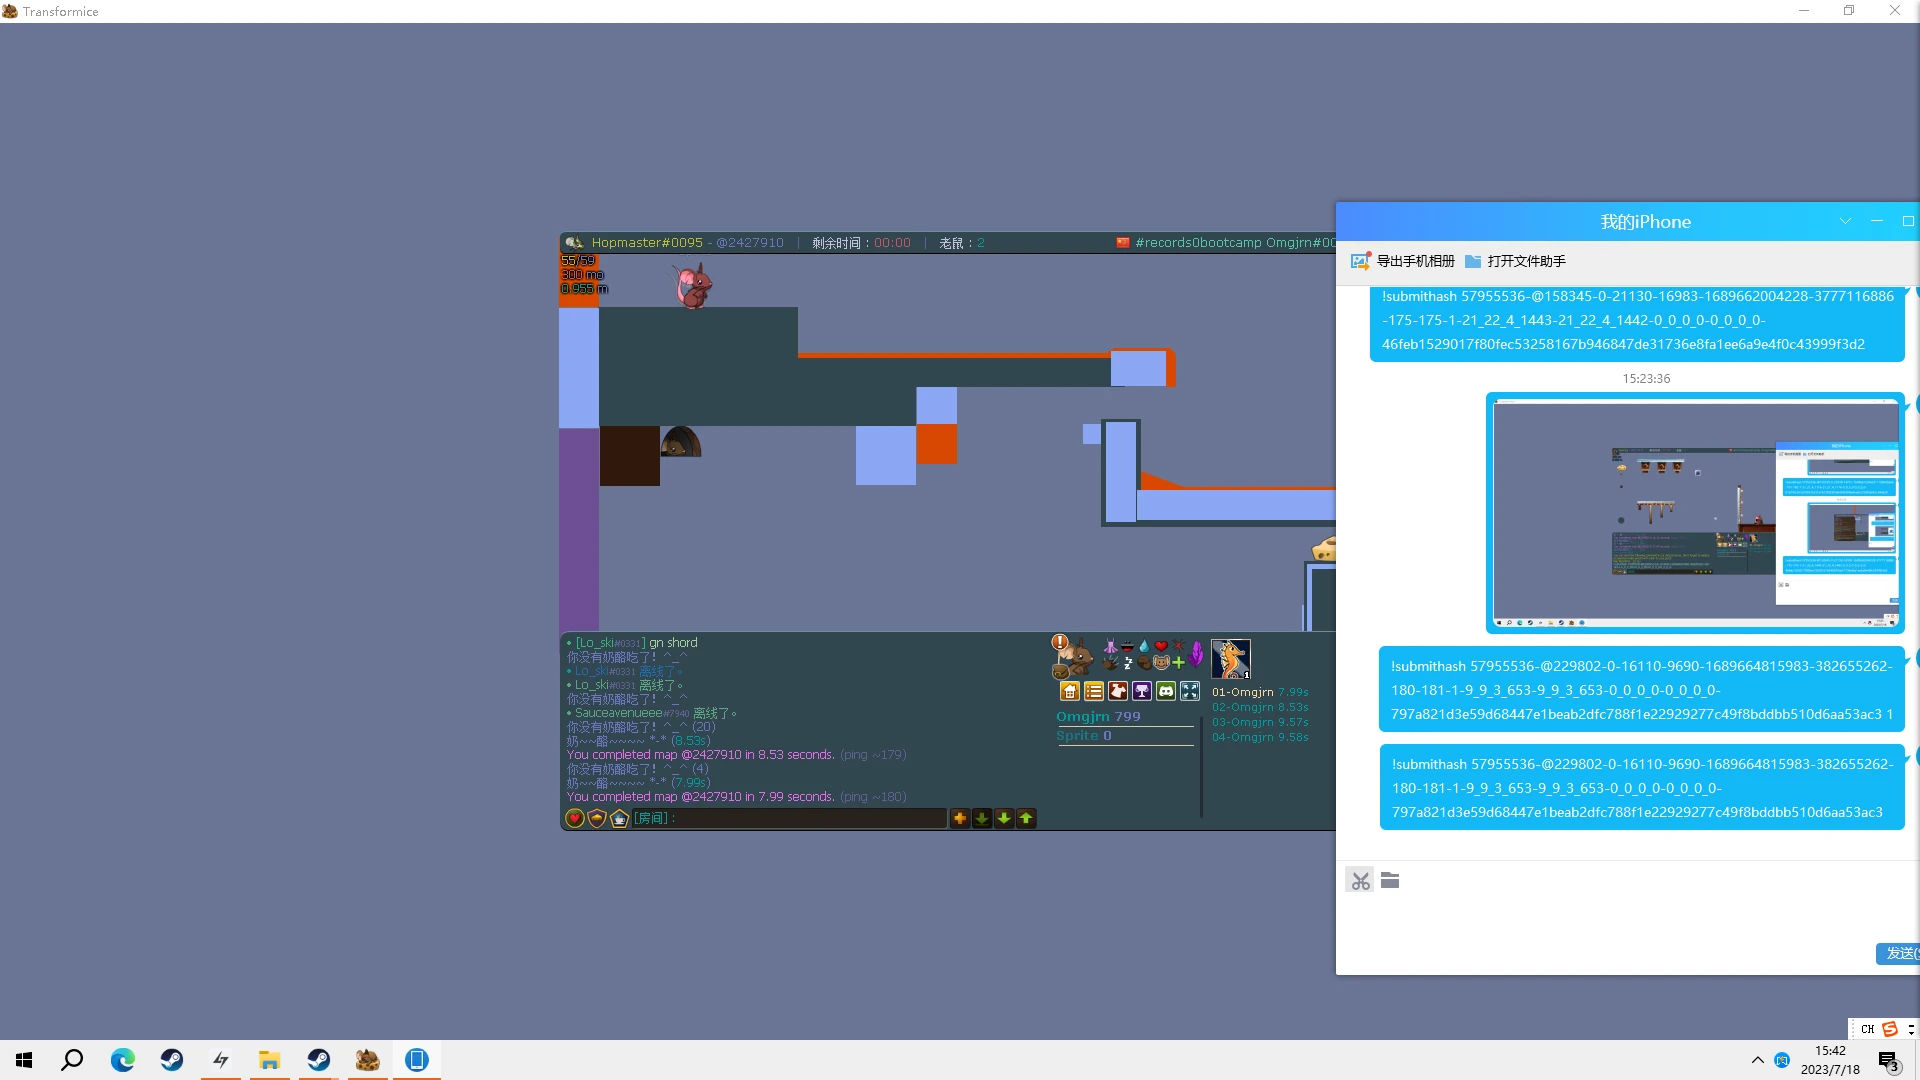Image resolution: width=1920 pixels, height=1080 pixels.
Task: Click the pink mouse character in game
Action: click(692, 285)
